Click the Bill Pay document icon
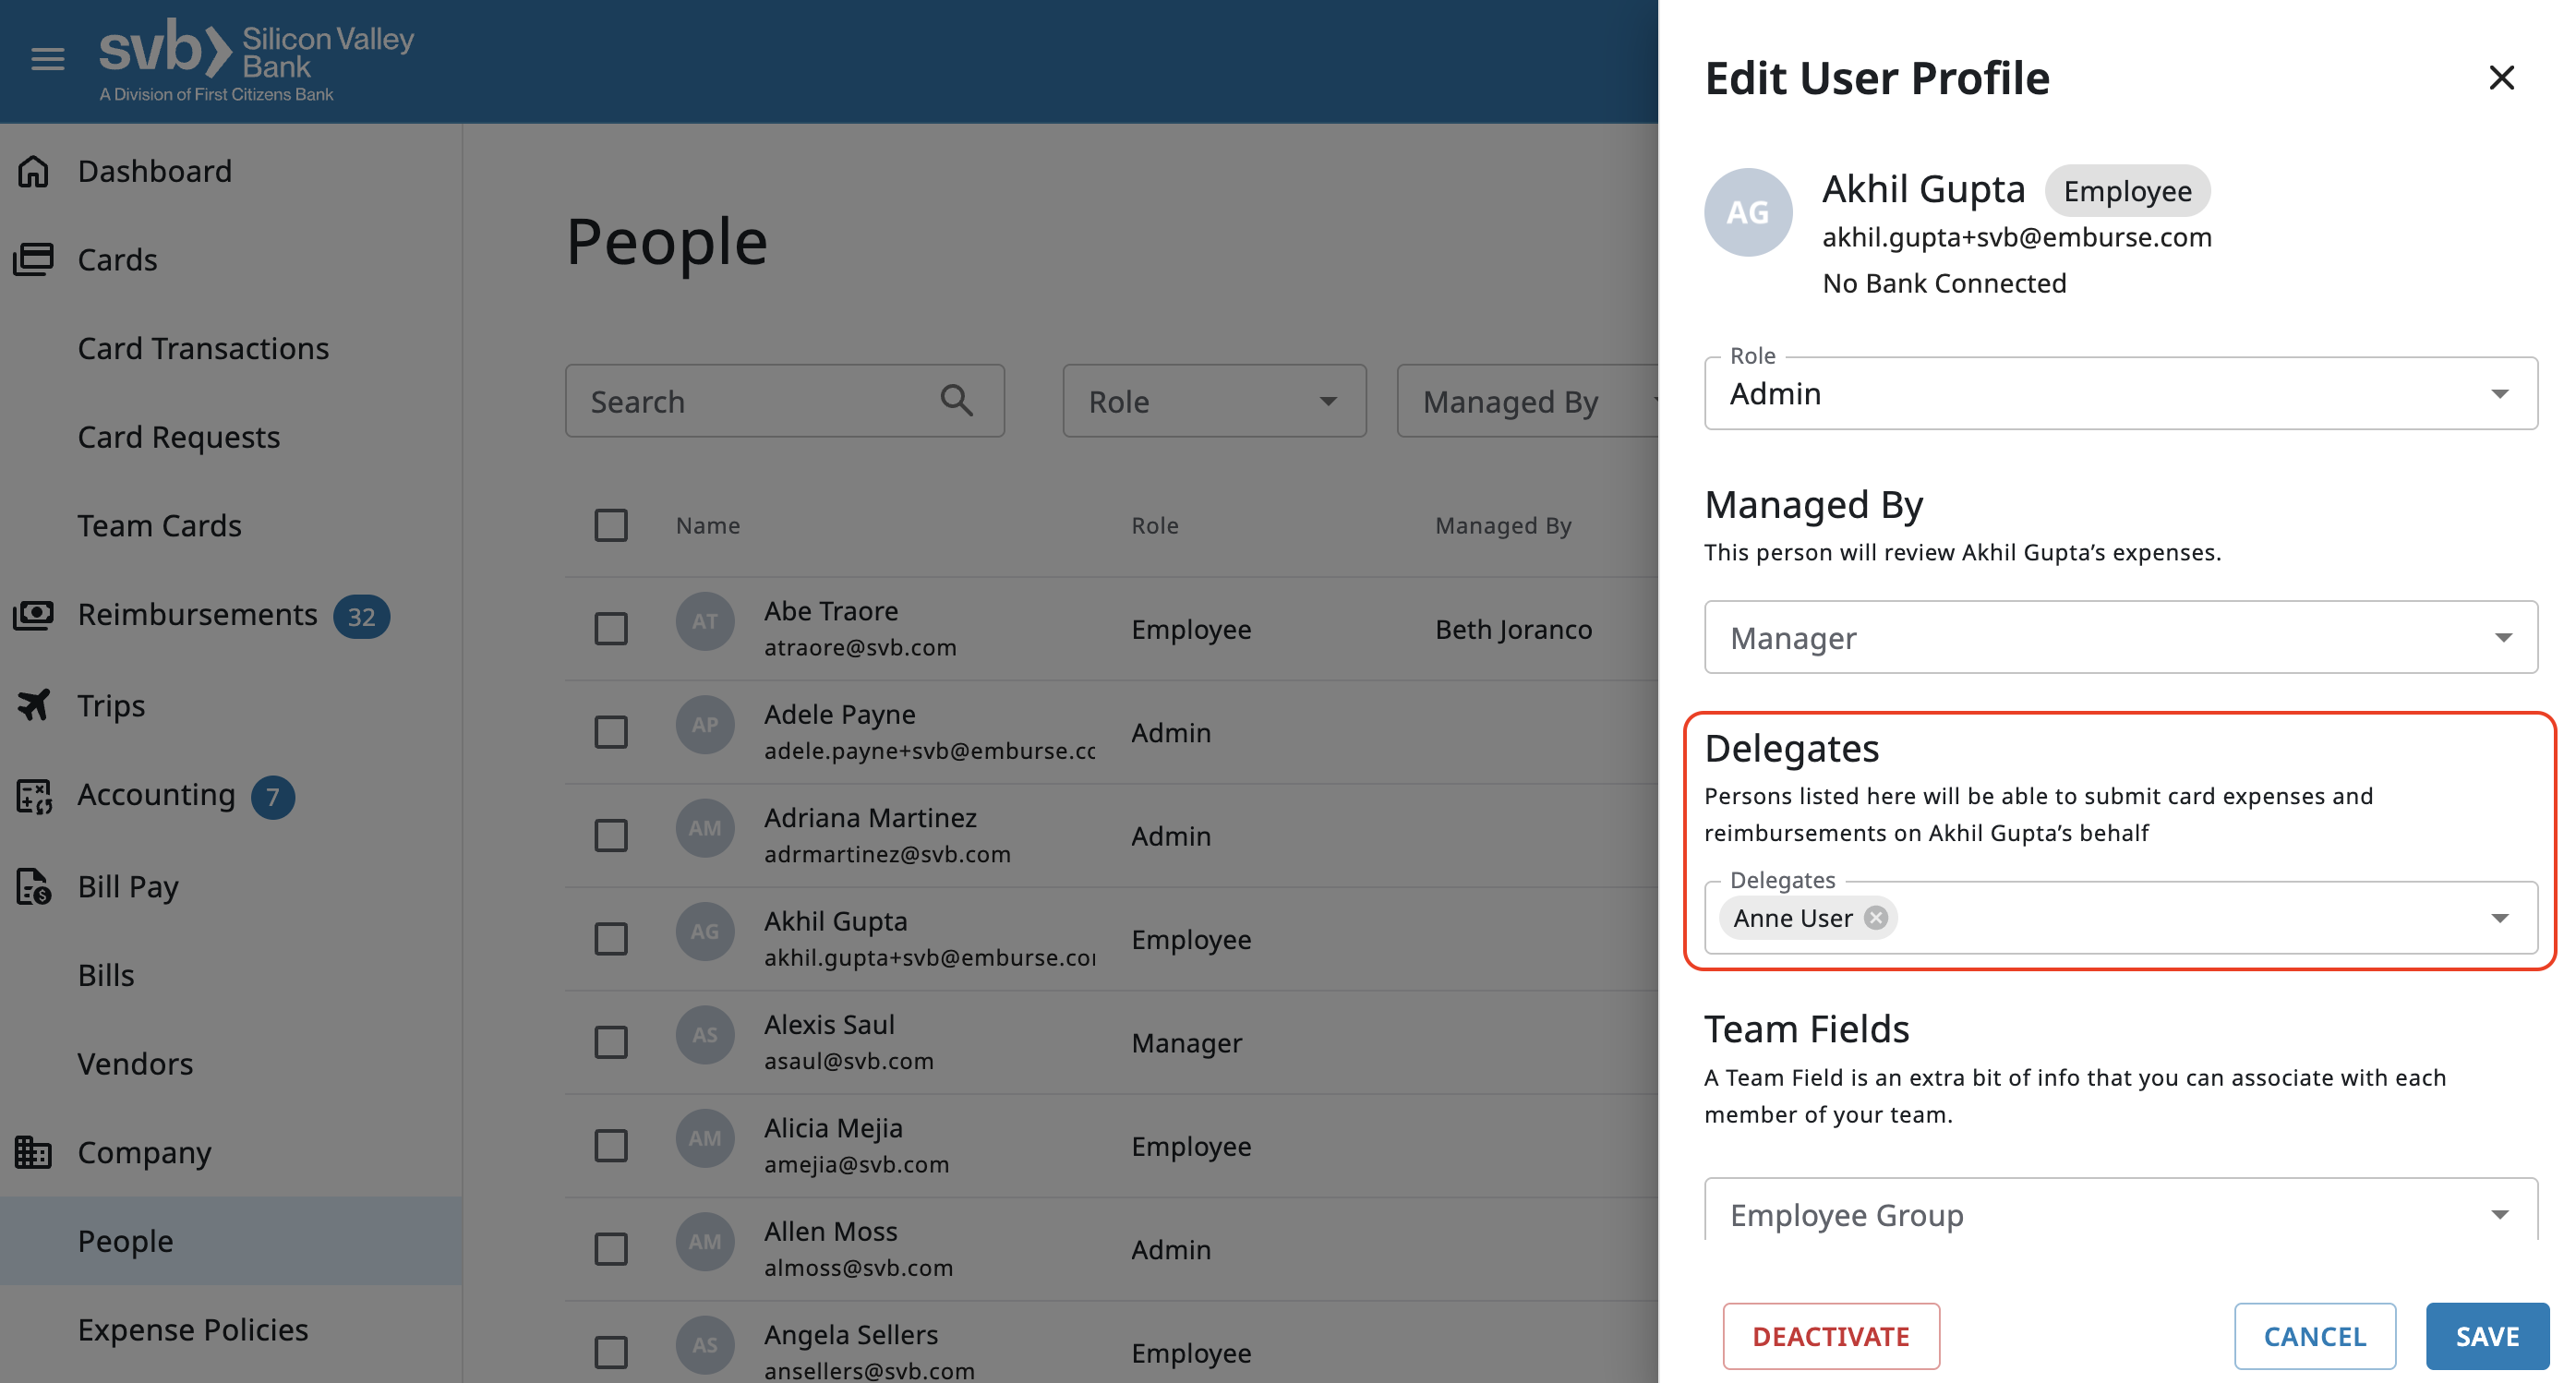The height and width of the screenshot is (1383, 2576). tap(33, 886)
